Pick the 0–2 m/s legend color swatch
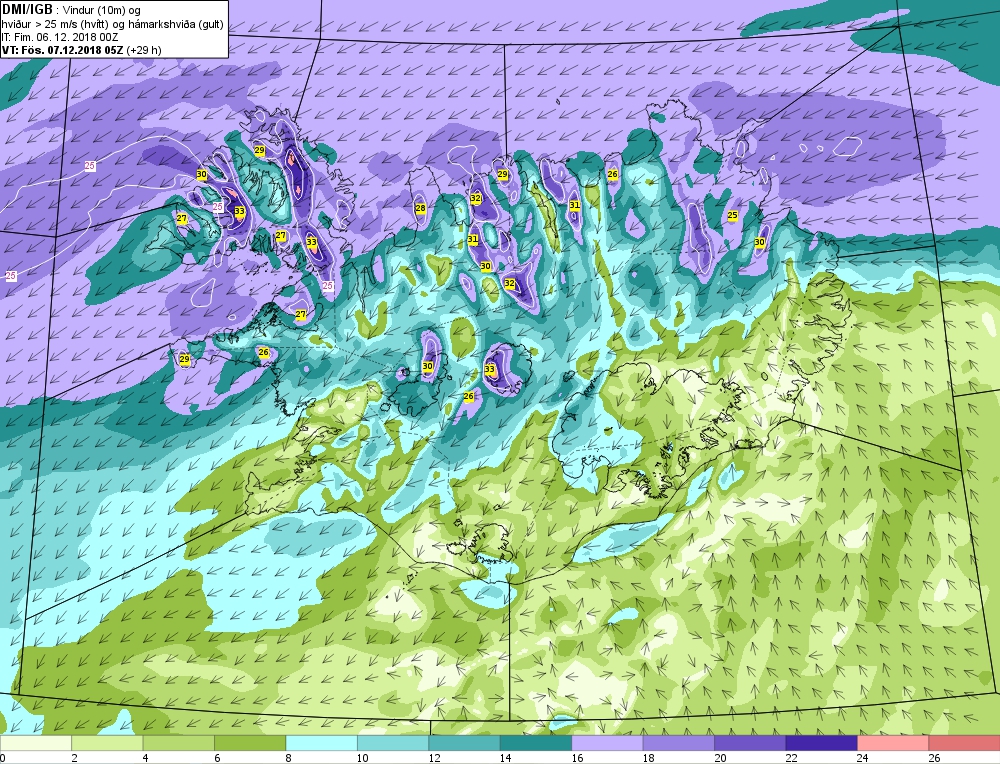This screenshot has height=764, width=1000. (x=36, y=743)
